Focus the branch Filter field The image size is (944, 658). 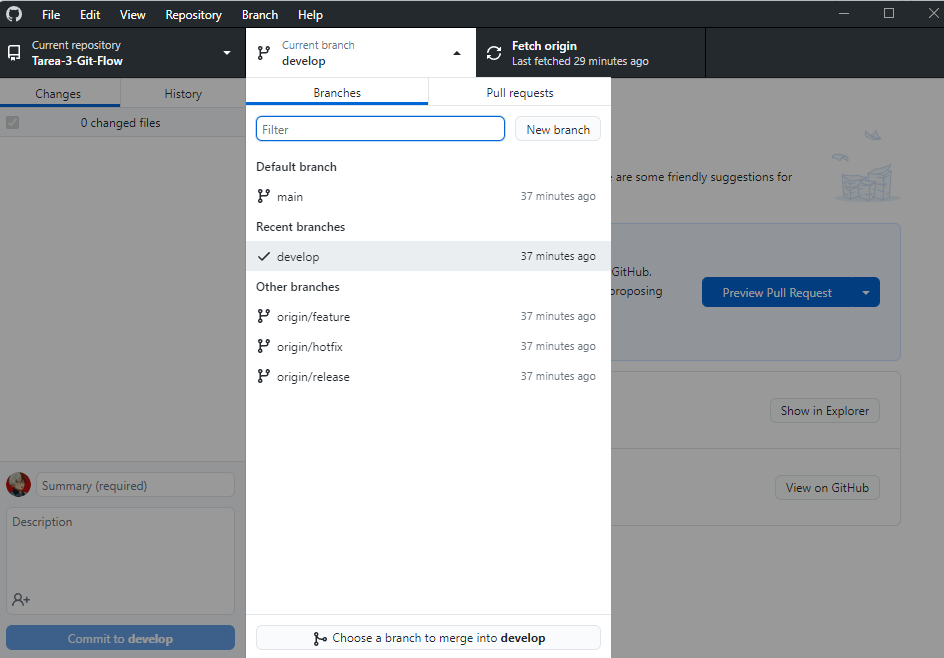coord(380,129)
